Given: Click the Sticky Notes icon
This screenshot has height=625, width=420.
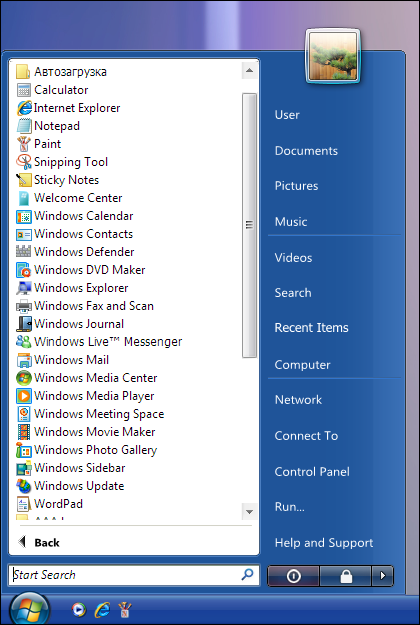Looking at the screenshot, I should (x=24, y=180).
